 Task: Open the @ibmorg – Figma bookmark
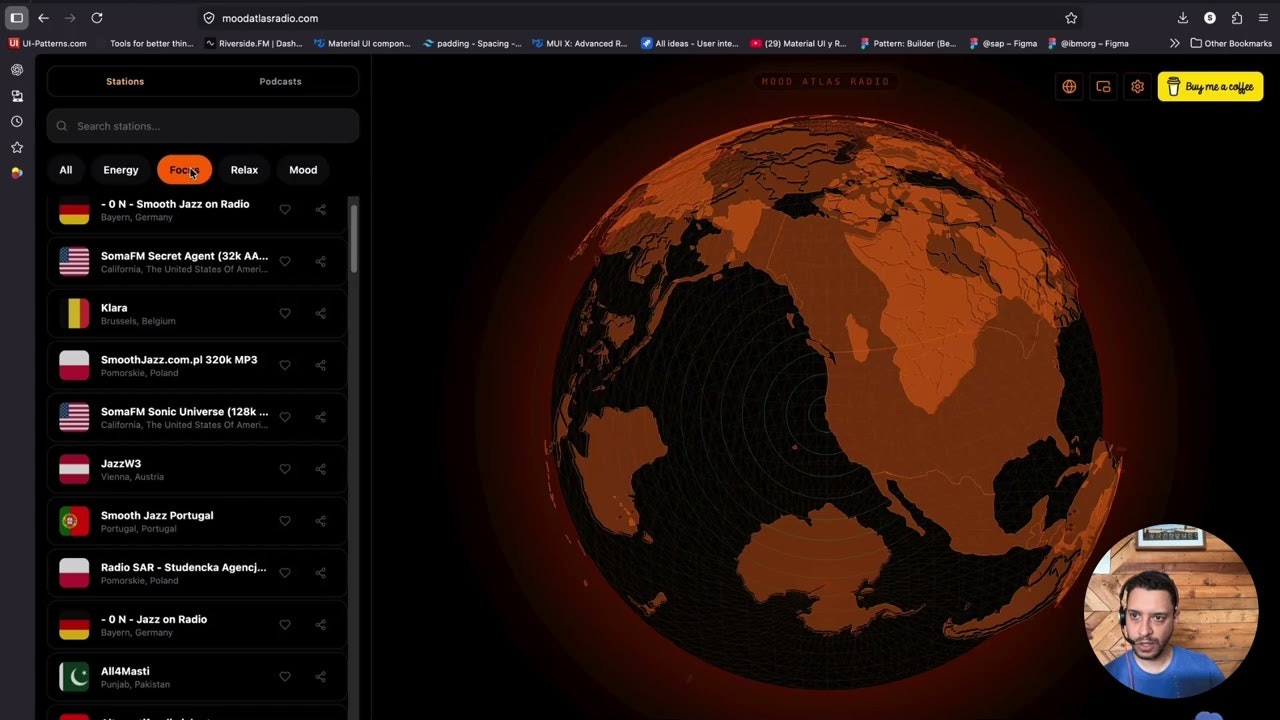(1088, 43)
